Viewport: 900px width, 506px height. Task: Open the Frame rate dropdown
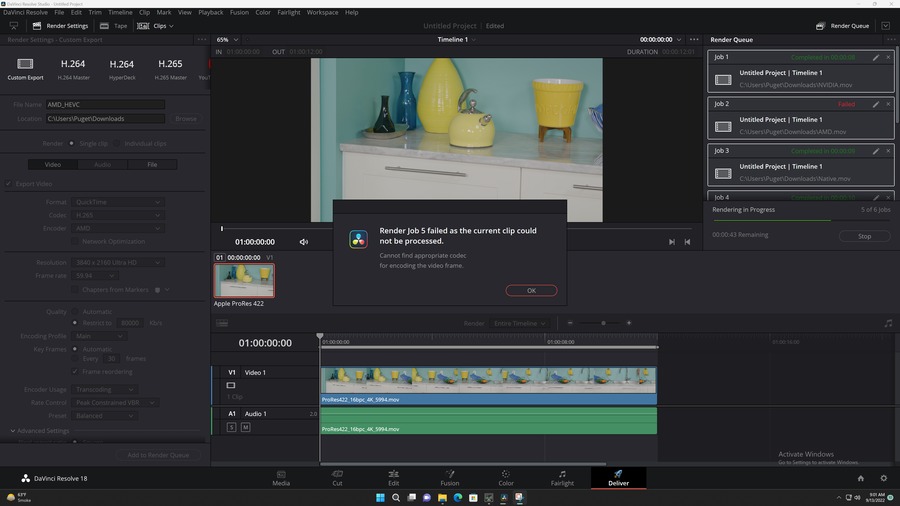(95, 275)
